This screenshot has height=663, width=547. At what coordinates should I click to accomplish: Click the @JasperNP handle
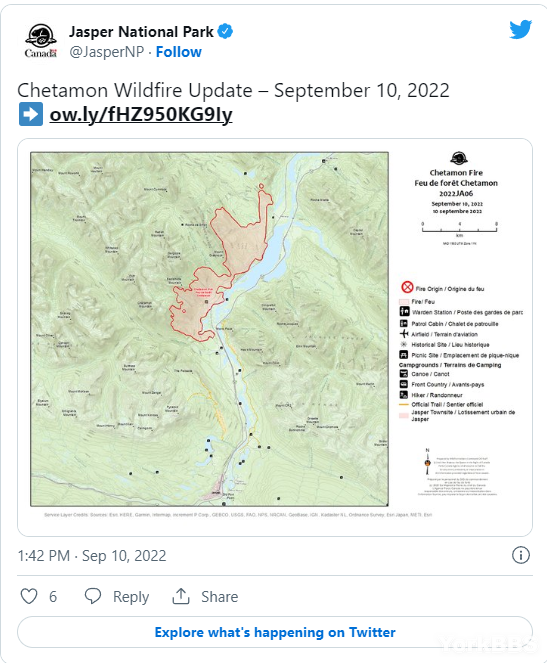(107, 52)
